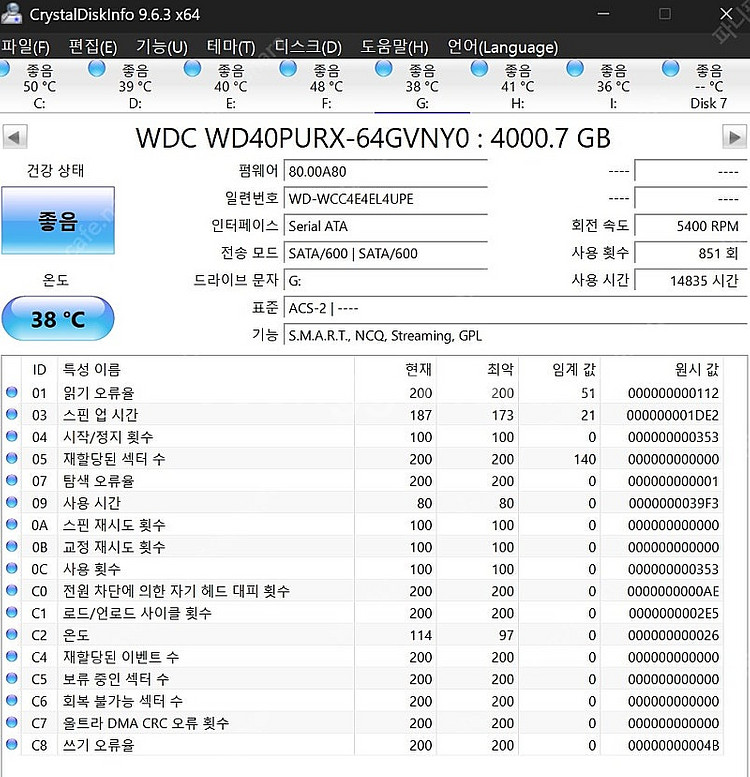Click status icon of row C8 쓰기 오류율
Viewport: 750px width, 777px height.
12,744
